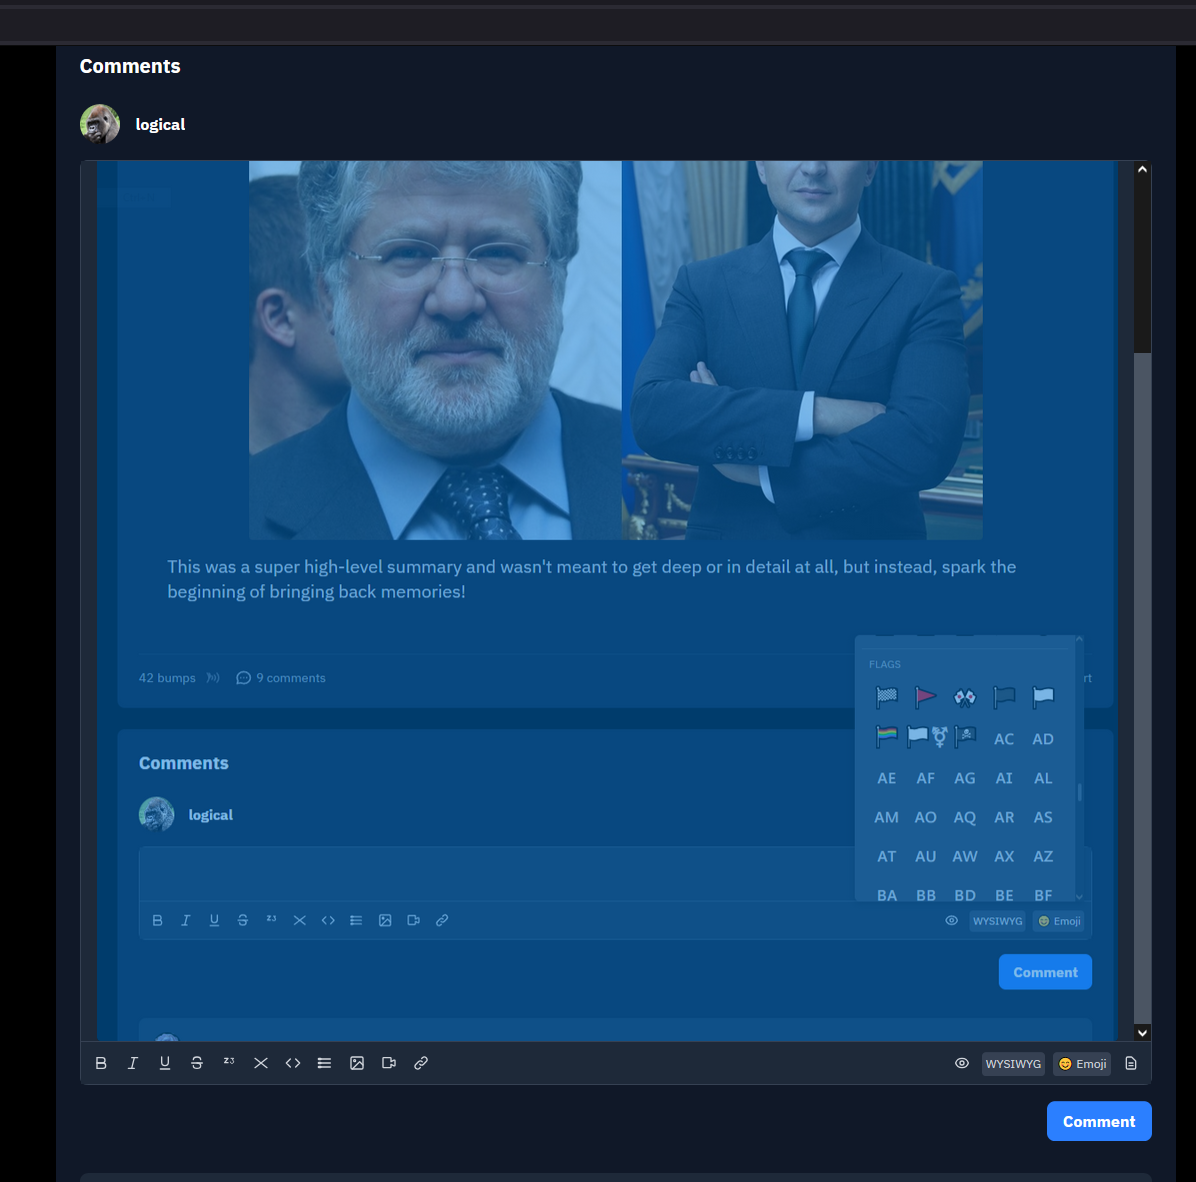Image resolution: width=1196 pixels, height=1182 pixels.
Task: Apply Underline from the outer editor toolbar
Action: point(165,1063)
